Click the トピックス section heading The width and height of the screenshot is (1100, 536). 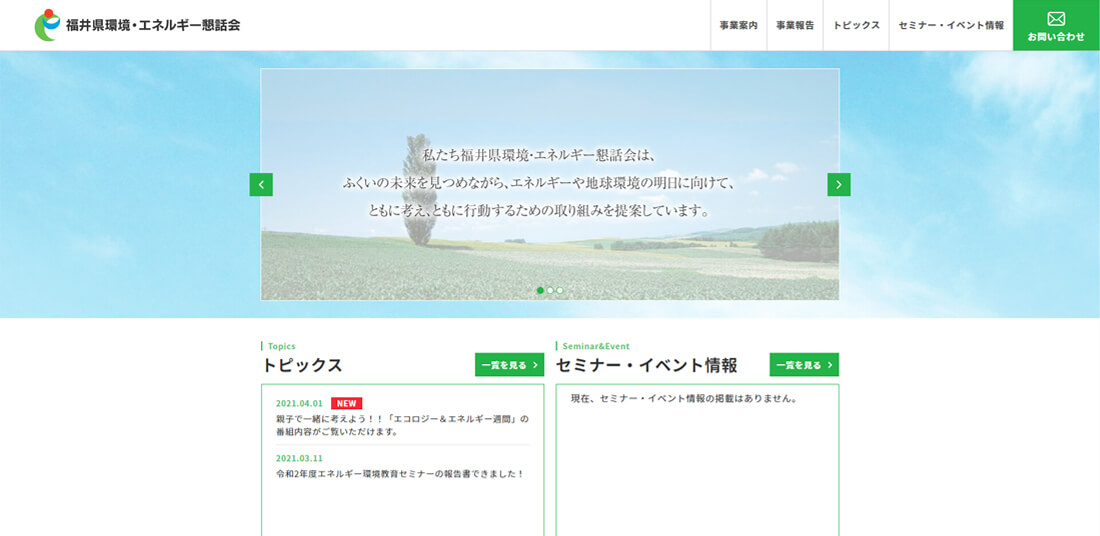pos(302,366)
